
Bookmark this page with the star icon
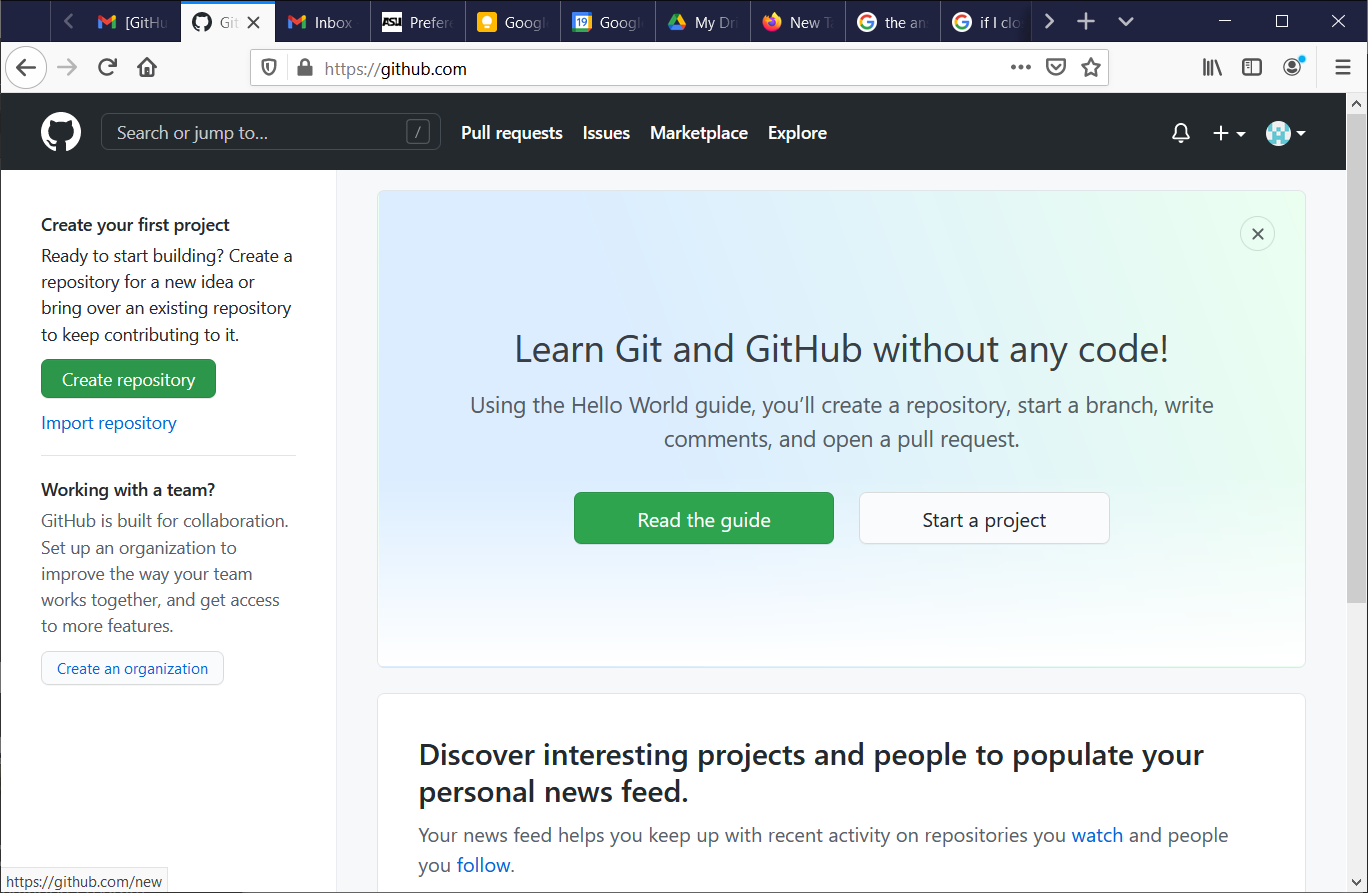(1091, 68)
